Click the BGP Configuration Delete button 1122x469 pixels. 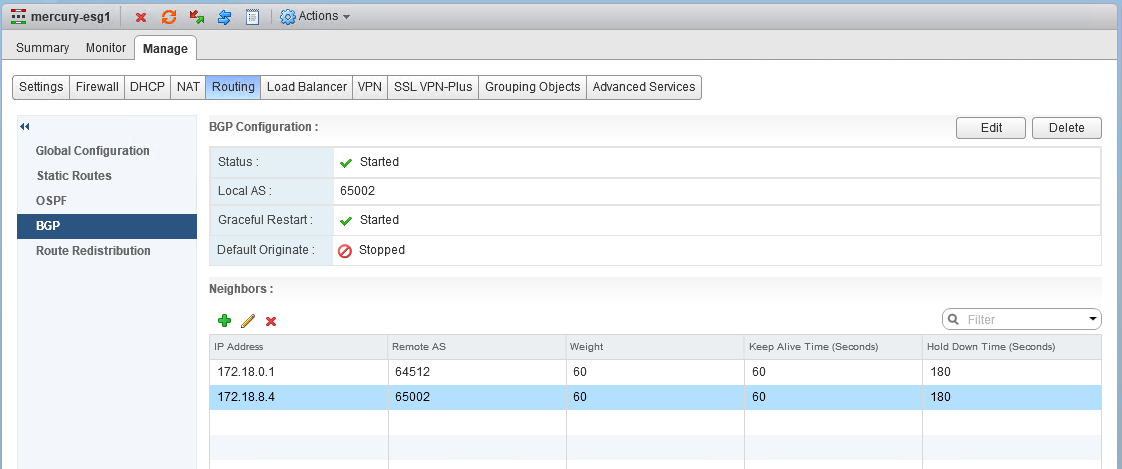(x=1066, y=128)
